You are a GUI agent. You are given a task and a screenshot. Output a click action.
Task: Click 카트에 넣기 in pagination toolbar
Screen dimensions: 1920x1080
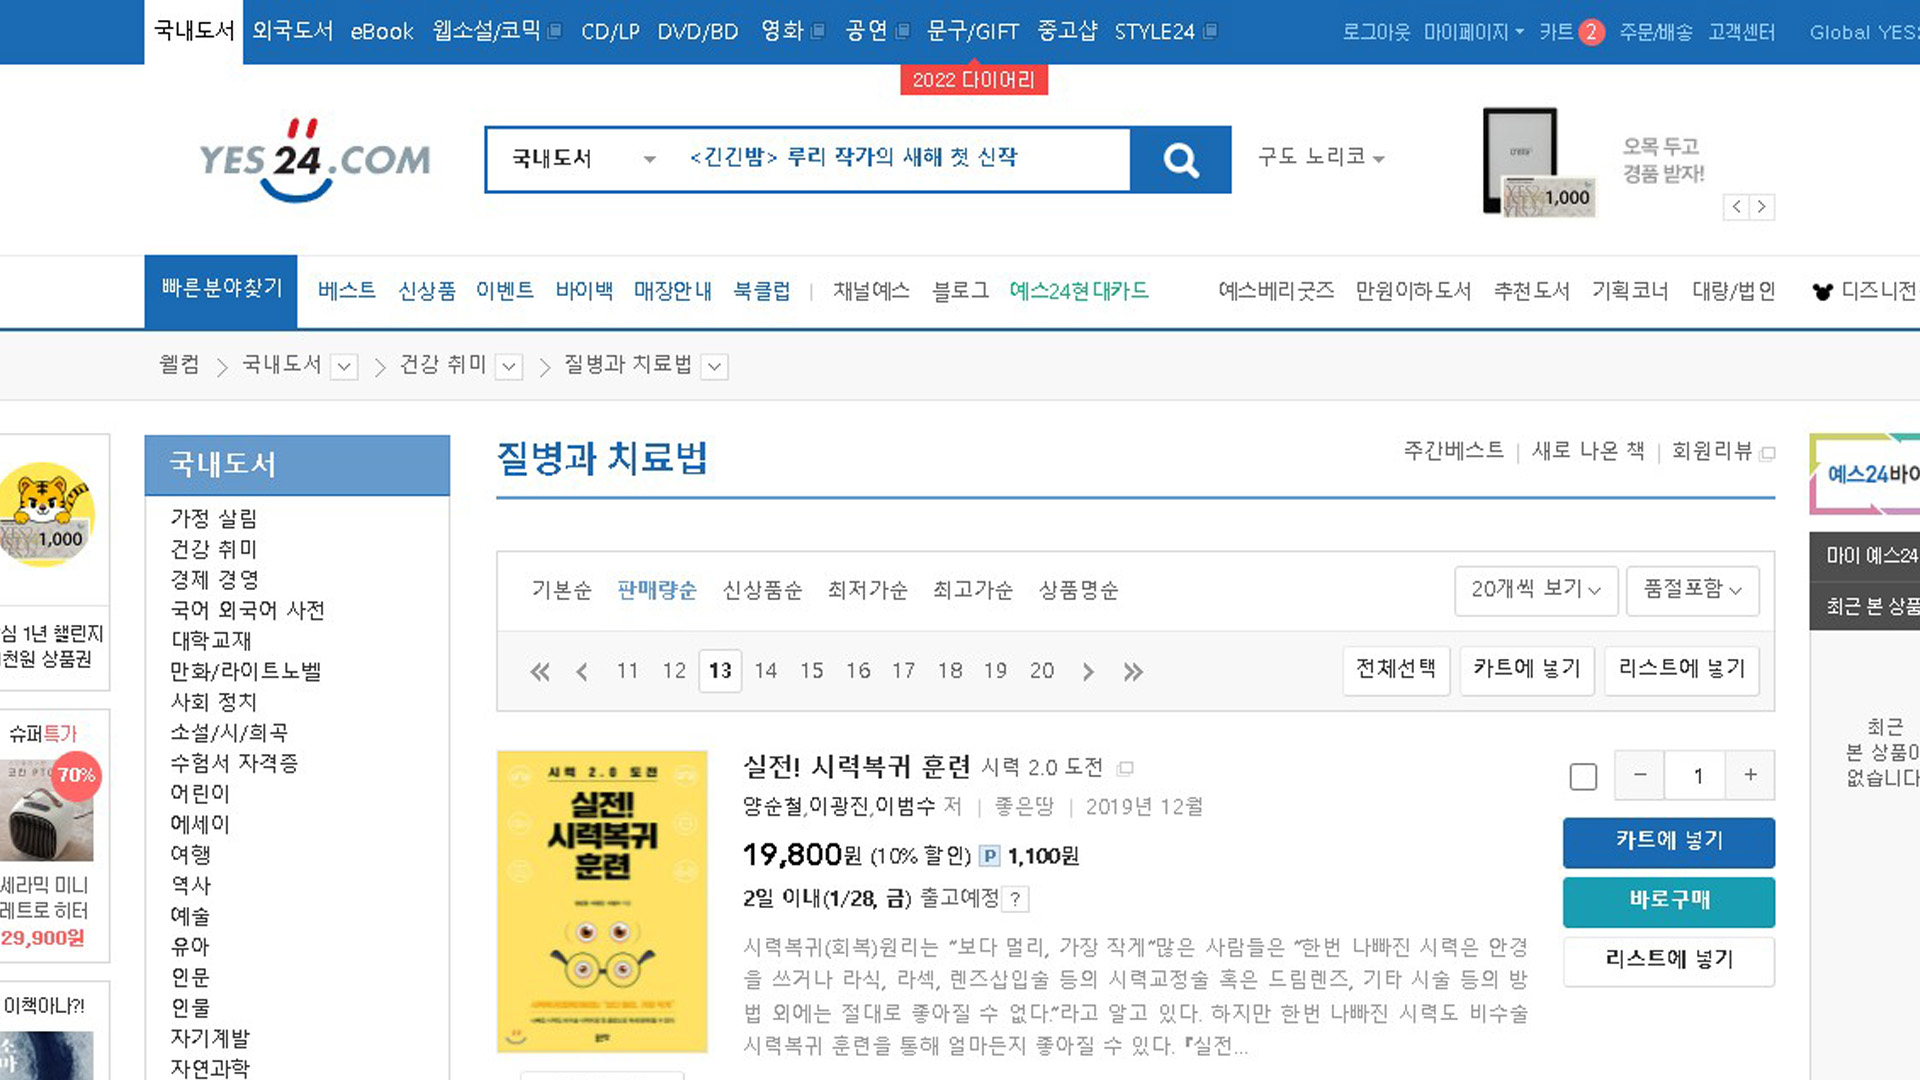[1527, 669]
